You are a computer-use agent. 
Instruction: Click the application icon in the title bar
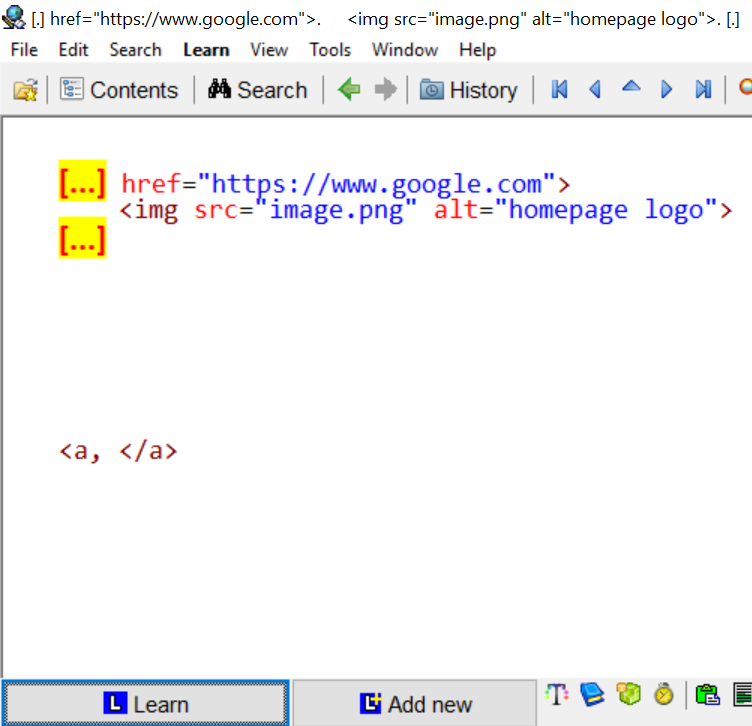13,17
